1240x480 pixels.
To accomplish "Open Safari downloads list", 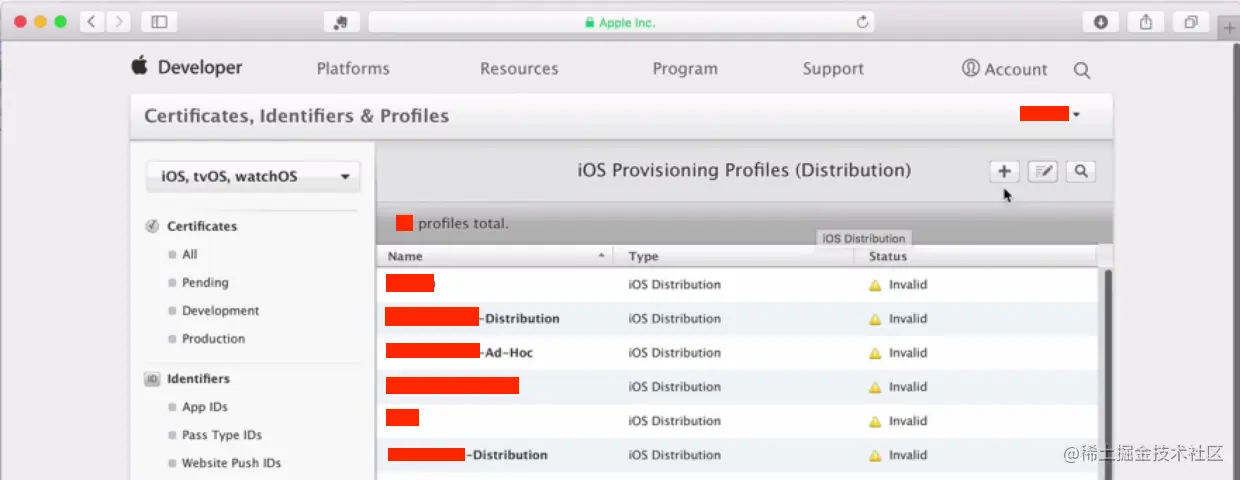I will coord(1101,22).
